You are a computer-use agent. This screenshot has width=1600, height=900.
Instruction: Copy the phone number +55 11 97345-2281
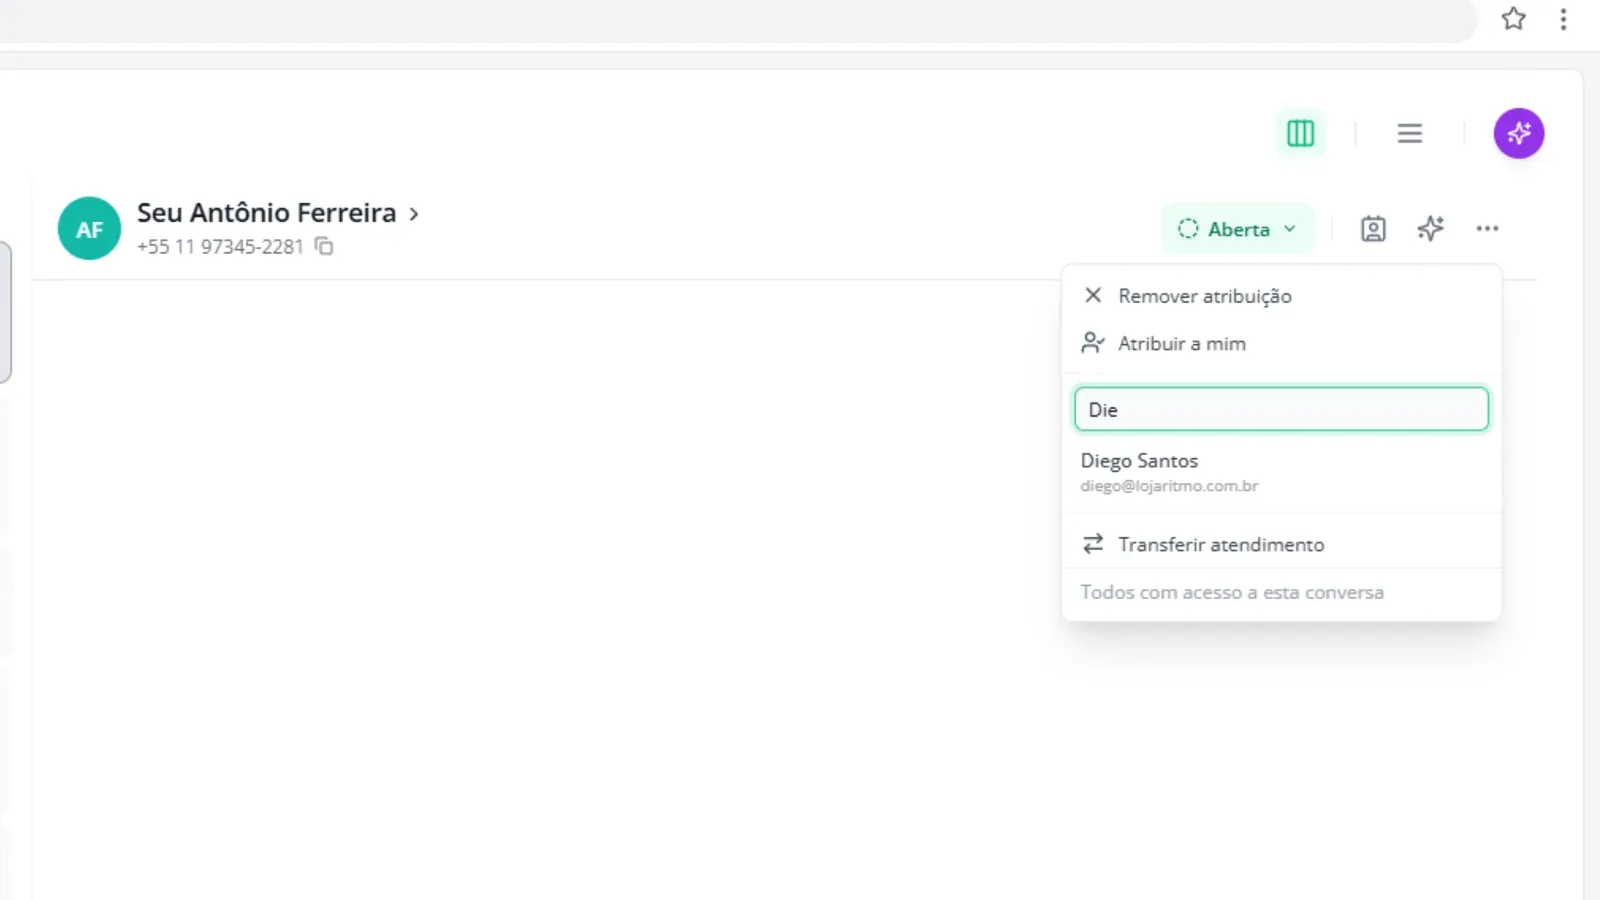(x=324, y=246)
